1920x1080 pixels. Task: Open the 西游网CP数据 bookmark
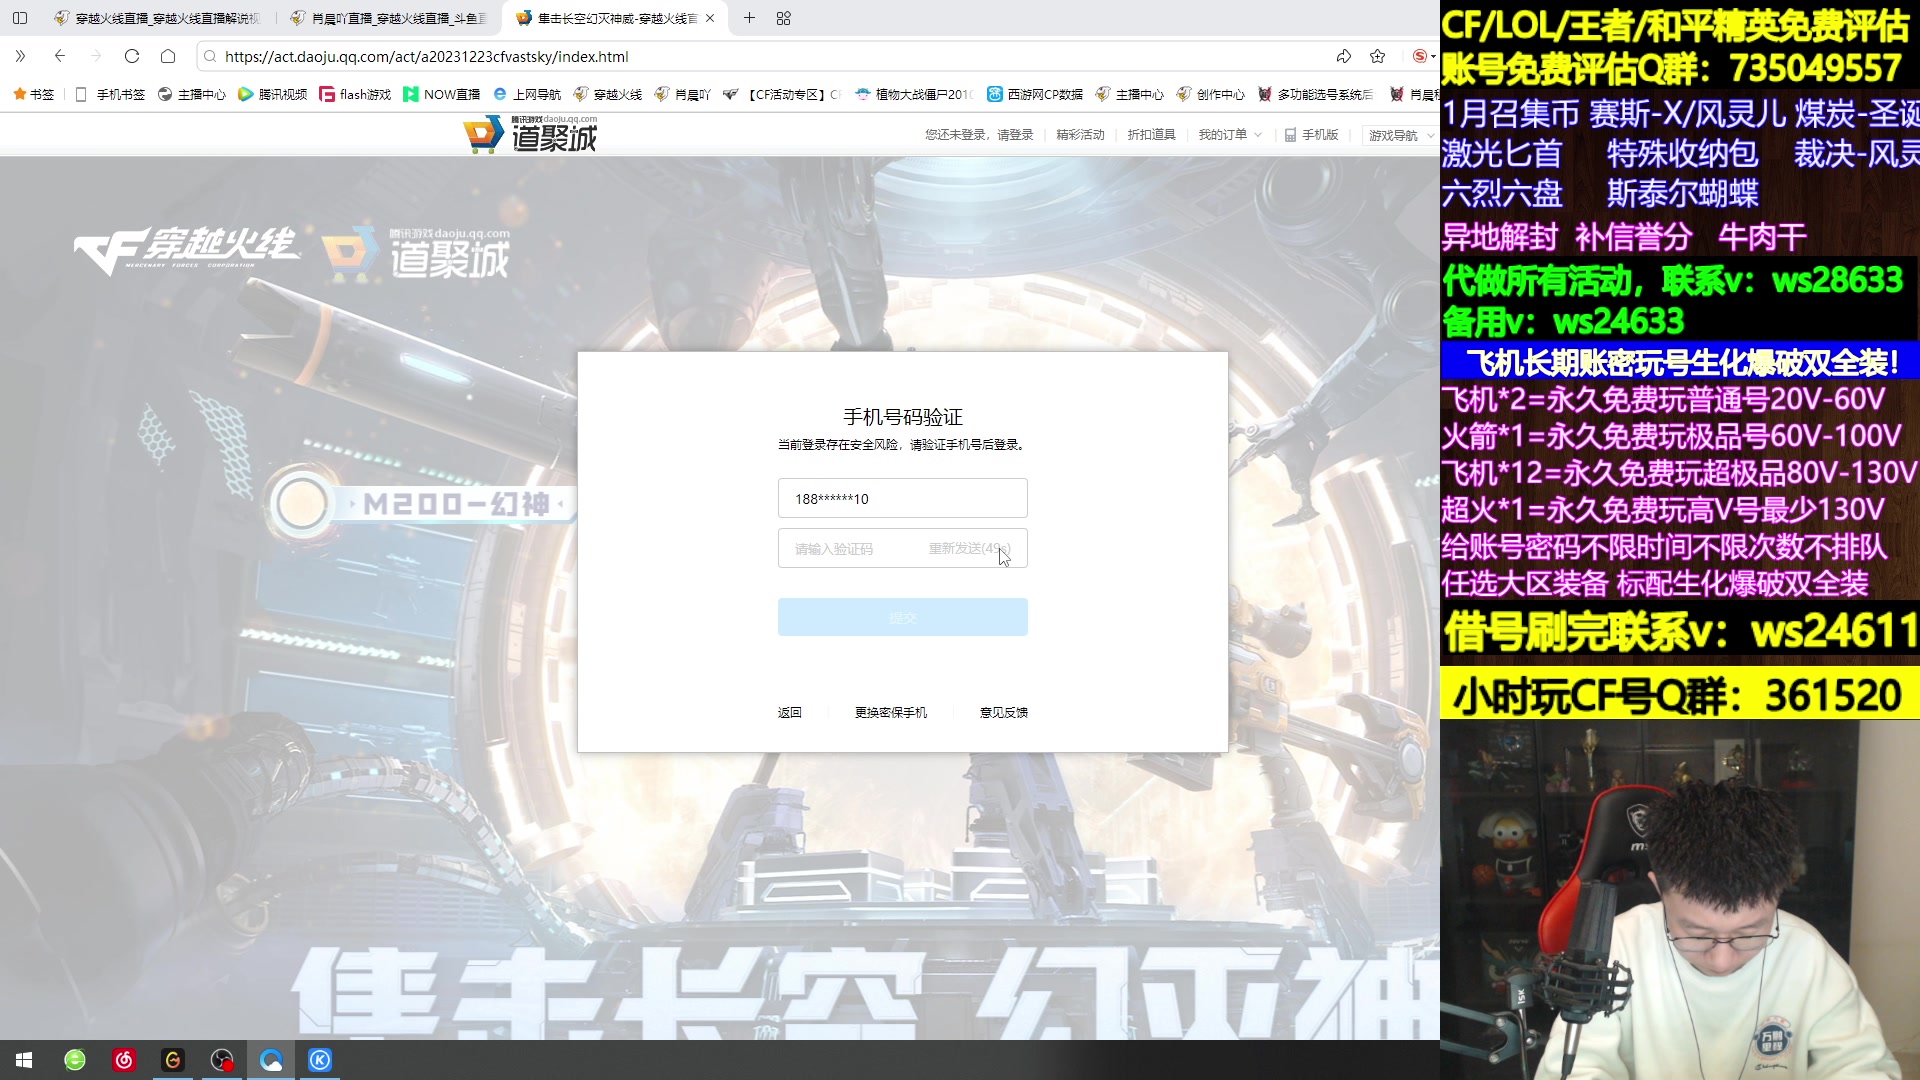pos(1035,94)
